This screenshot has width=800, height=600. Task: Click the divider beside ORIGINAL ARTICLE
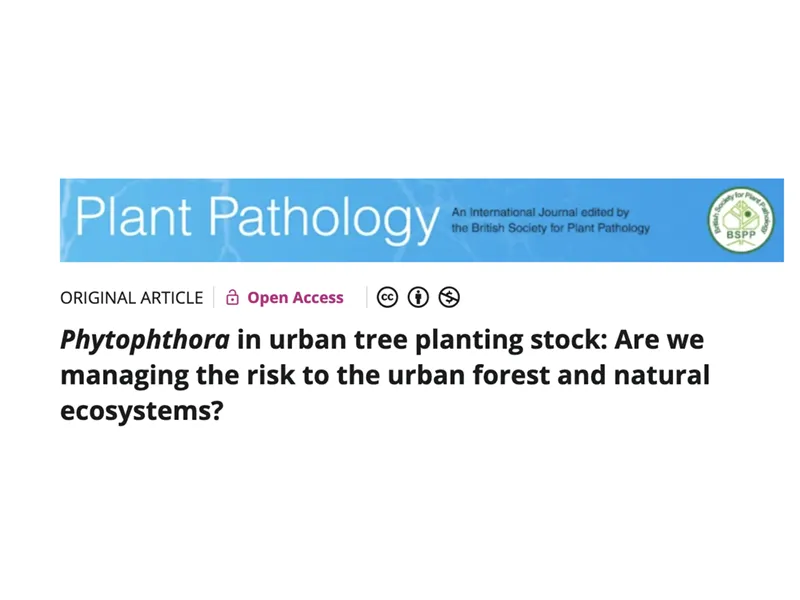(214, 297)
